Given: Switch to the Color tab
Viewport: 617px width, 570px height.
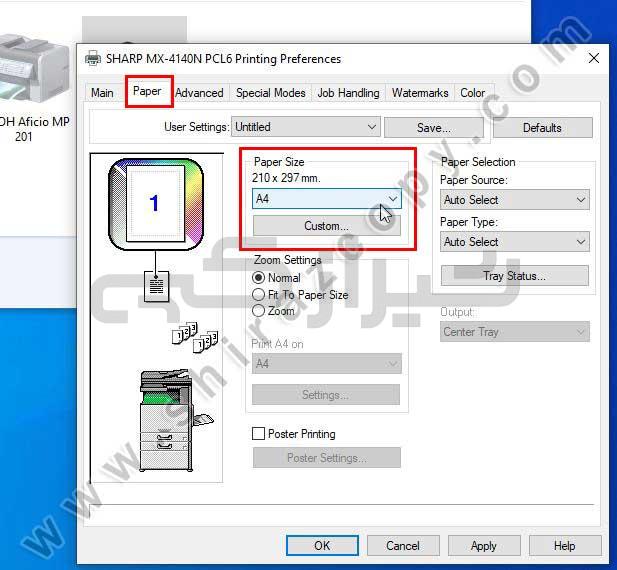Looking at the screenshot, I should point(473,93).
